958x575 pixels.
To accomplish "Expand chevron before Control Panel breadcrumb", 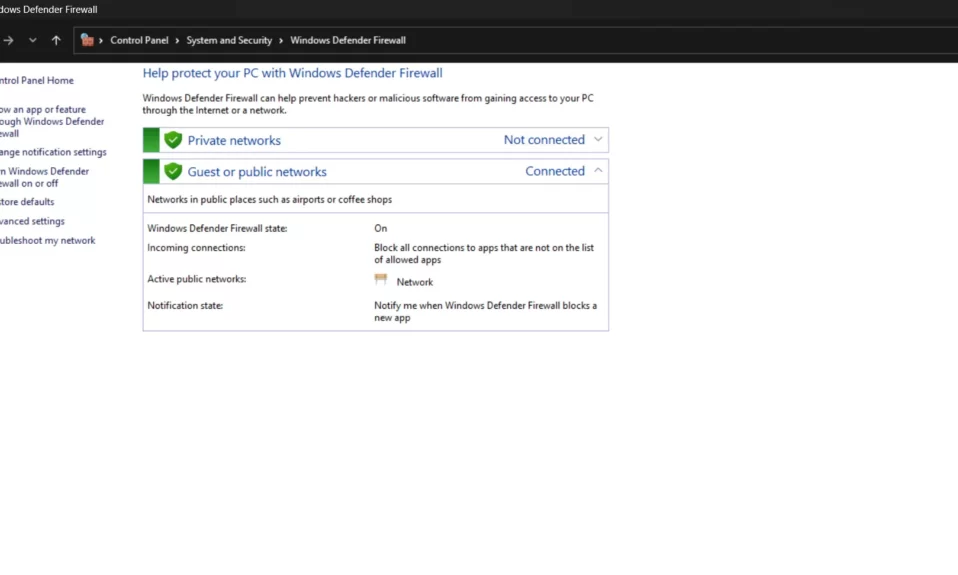I will [101, 41].
